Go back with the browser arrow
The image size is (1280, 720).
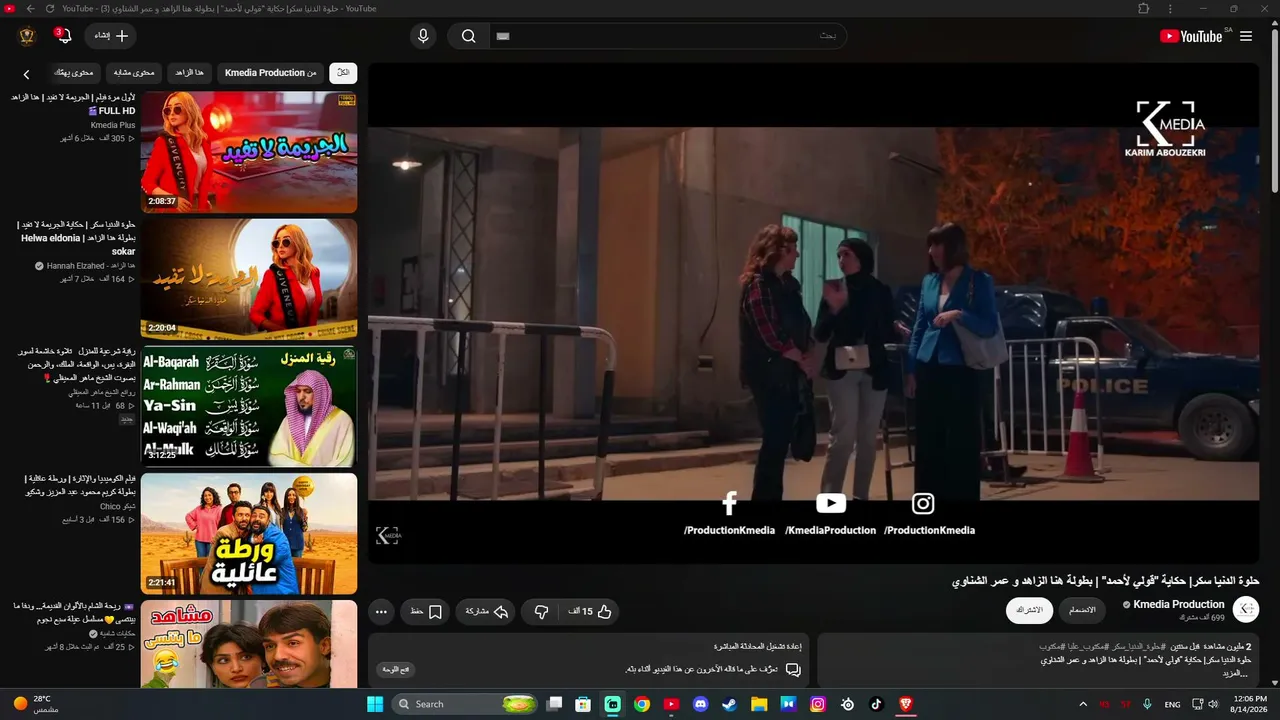(x=30, y=8)
